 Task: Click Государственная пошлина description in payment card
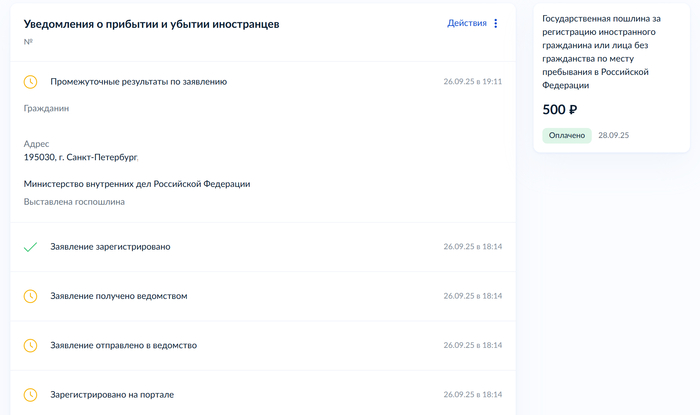point(601,52)
